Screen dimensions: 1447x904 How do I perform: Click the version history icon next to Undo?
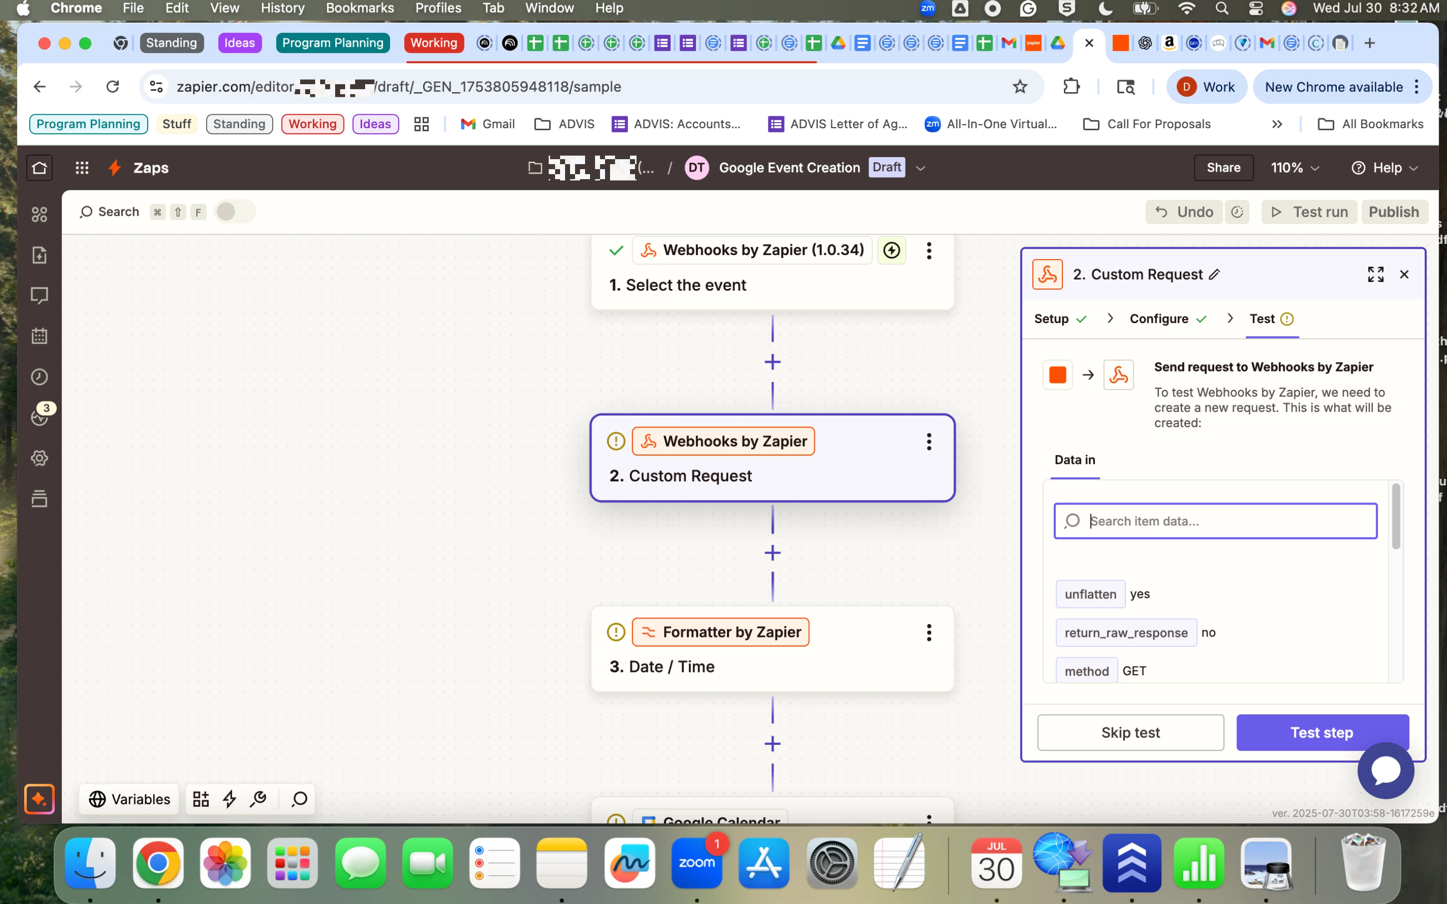pos(1237,212)
